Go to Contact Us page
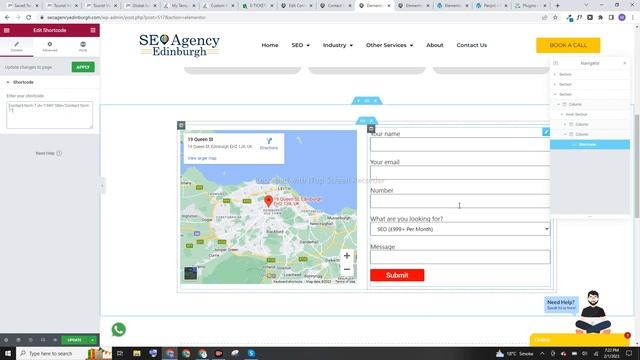640x360 pixels. point(471,45)
